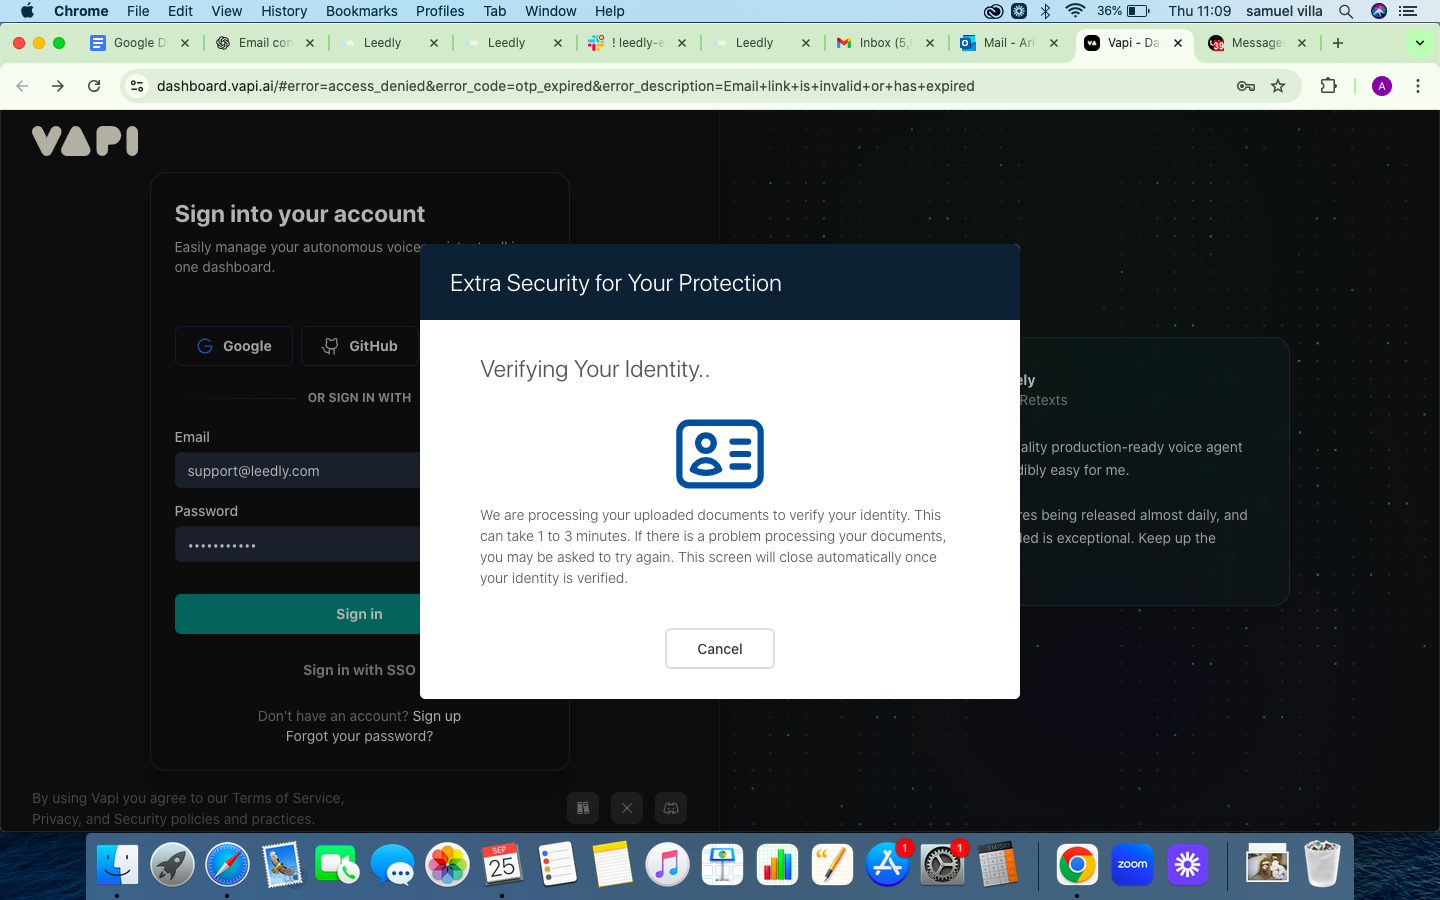Reload the current page
This screenshot has height=900, width=1440.
point(94,86)
